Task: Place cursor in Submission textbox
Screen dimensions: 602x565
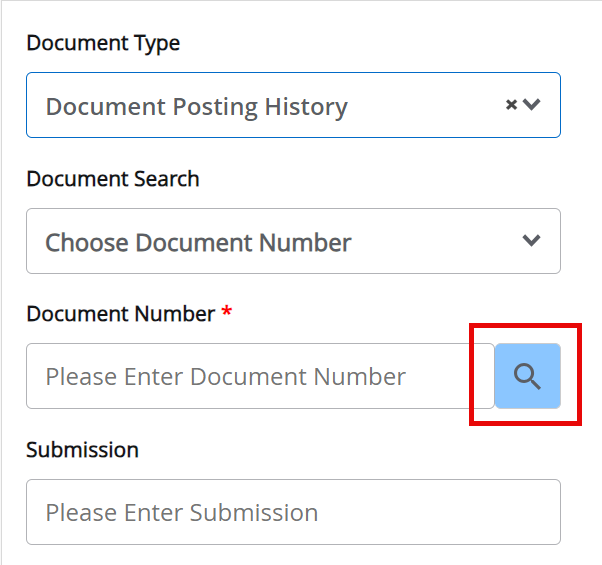Action: [x=292, y=512]
